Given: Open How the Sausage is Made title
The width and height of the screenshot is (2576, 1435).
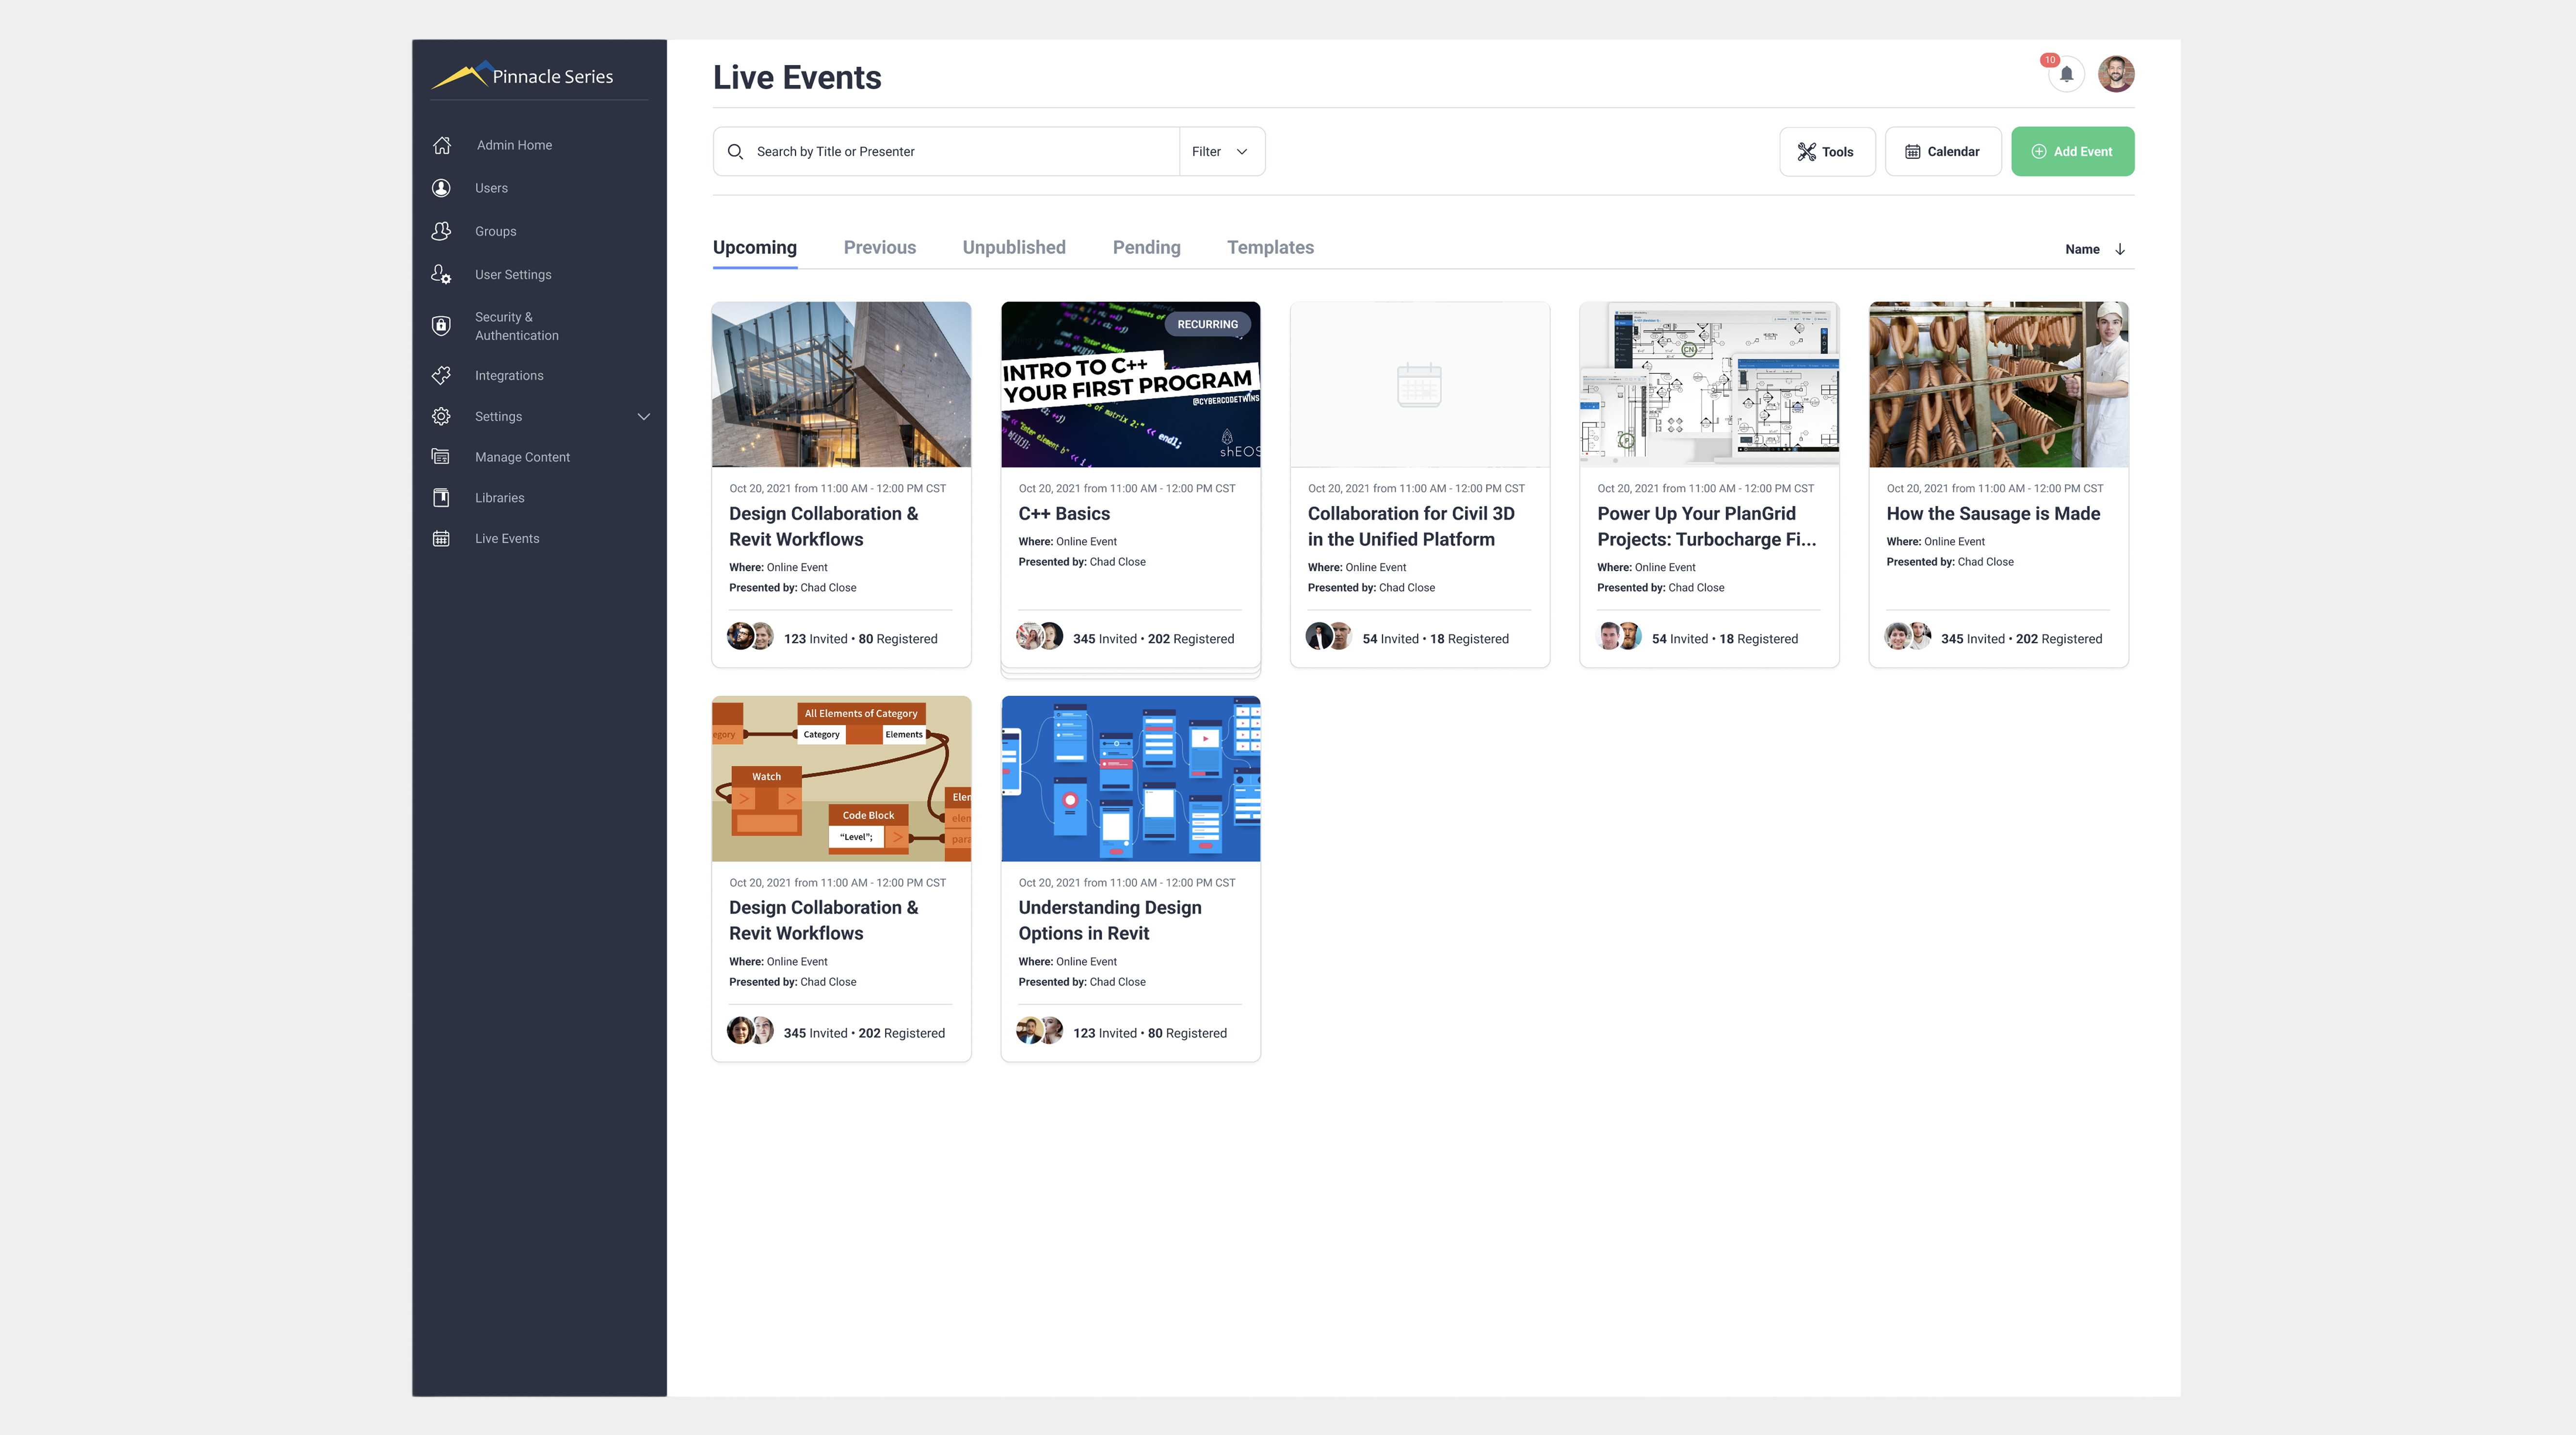Looking at the screenshot, I should 1993,513.
